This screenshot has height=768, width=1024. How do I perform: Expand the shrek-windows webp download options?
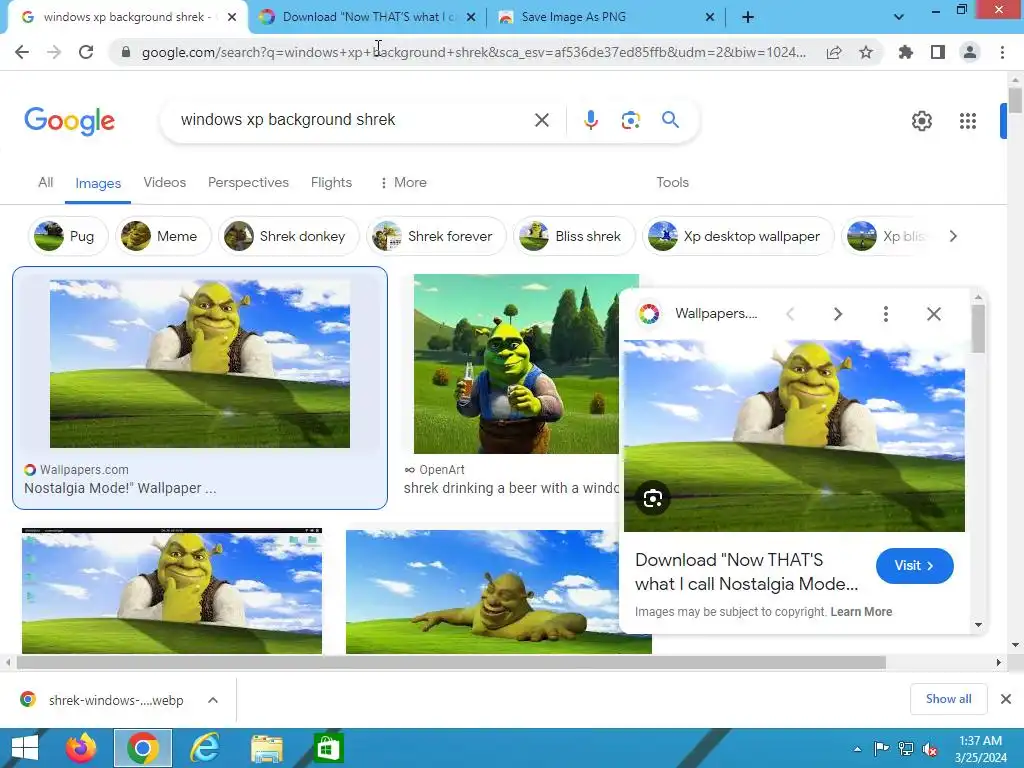click(213, 700)
